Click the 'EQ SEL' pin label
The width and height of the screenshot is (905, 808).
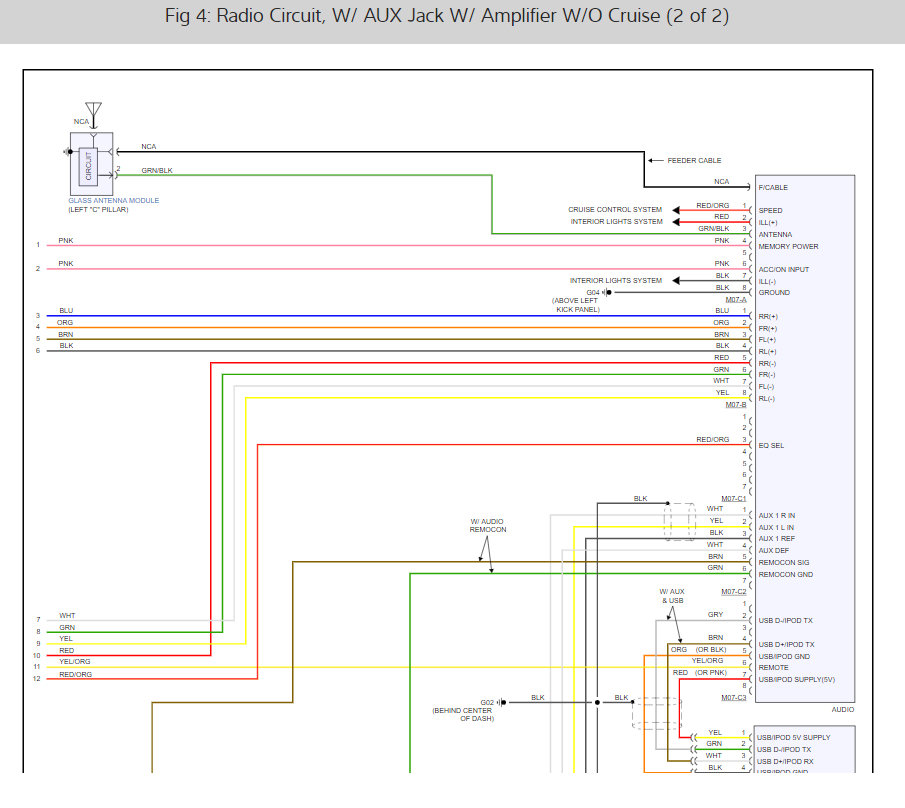click(771, 446)
